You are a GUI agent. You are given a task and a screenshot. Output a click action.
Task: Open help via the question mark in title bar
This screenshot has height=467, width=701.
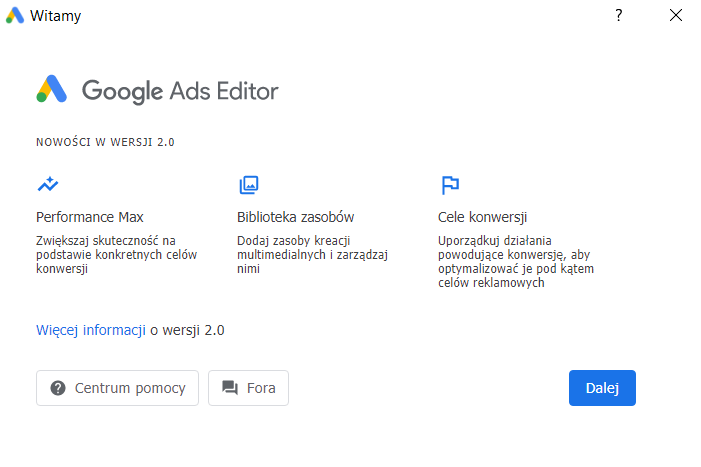[619, 15]
